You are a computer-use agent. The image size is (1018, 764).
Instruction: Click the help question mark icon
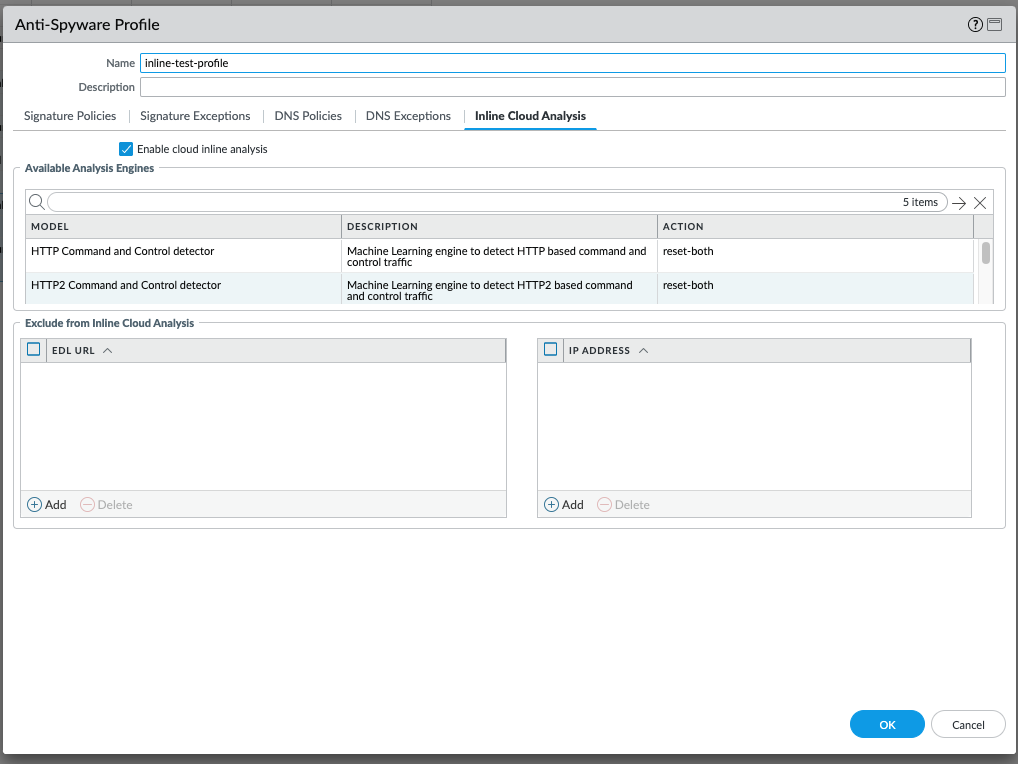(975, 25)
